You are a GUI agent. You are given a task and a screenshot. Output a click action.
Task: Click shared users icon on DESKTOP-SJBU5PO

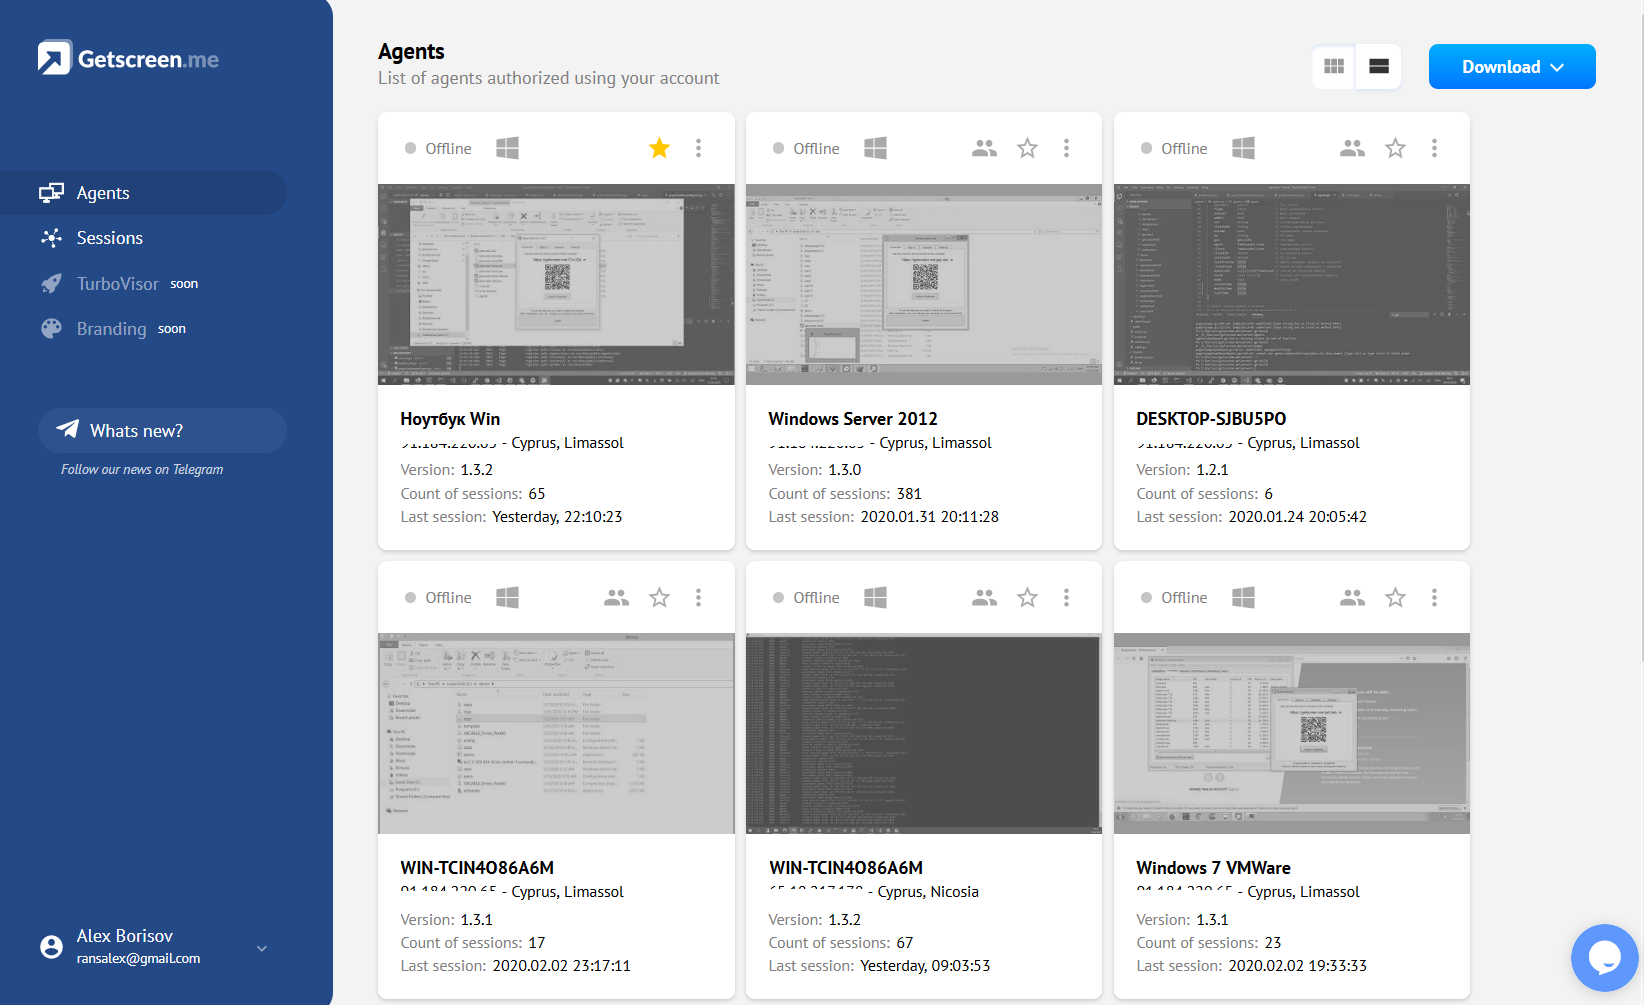(x=1352, y=148)
